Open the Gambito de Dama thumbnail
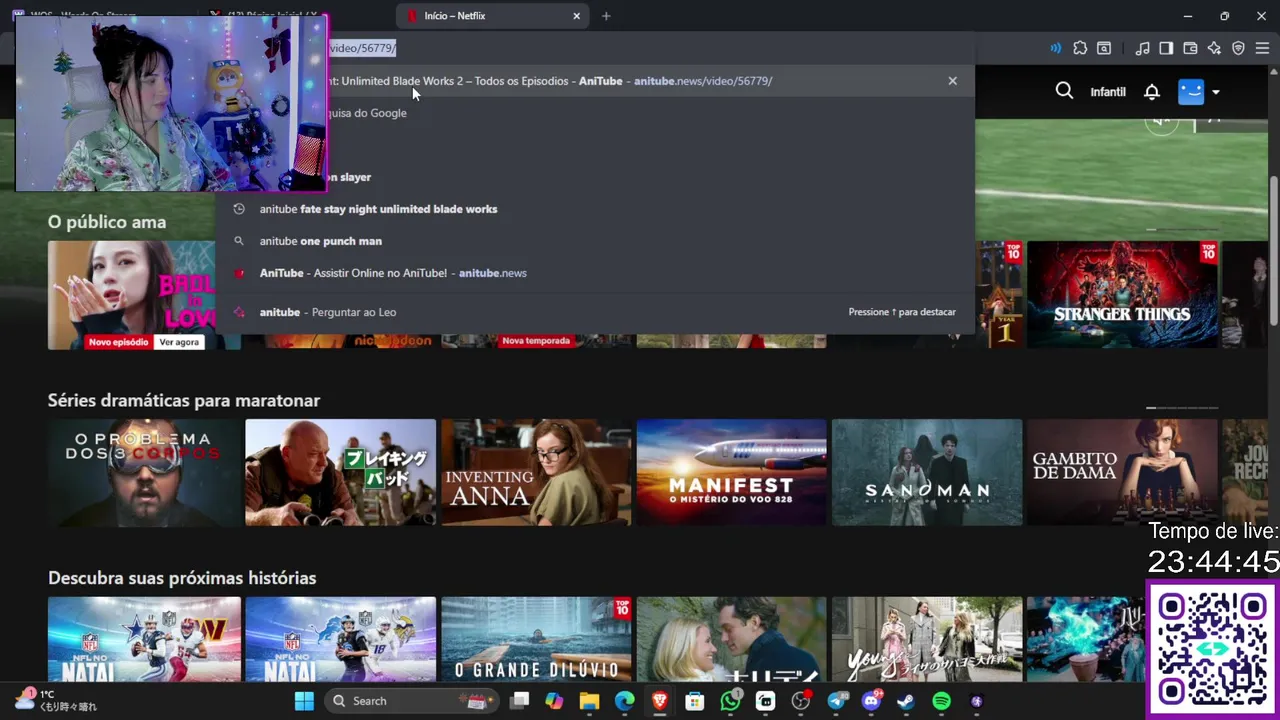Image resolution: width=1280 pixels, height=720 pixels. [1122, 472]
